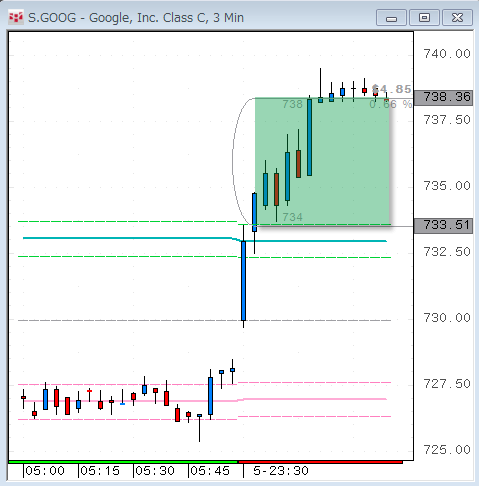479x486 pixels.
Task: Click the '734' label in green measurement box
Action: pyautogui.click(x=292, y=217)
